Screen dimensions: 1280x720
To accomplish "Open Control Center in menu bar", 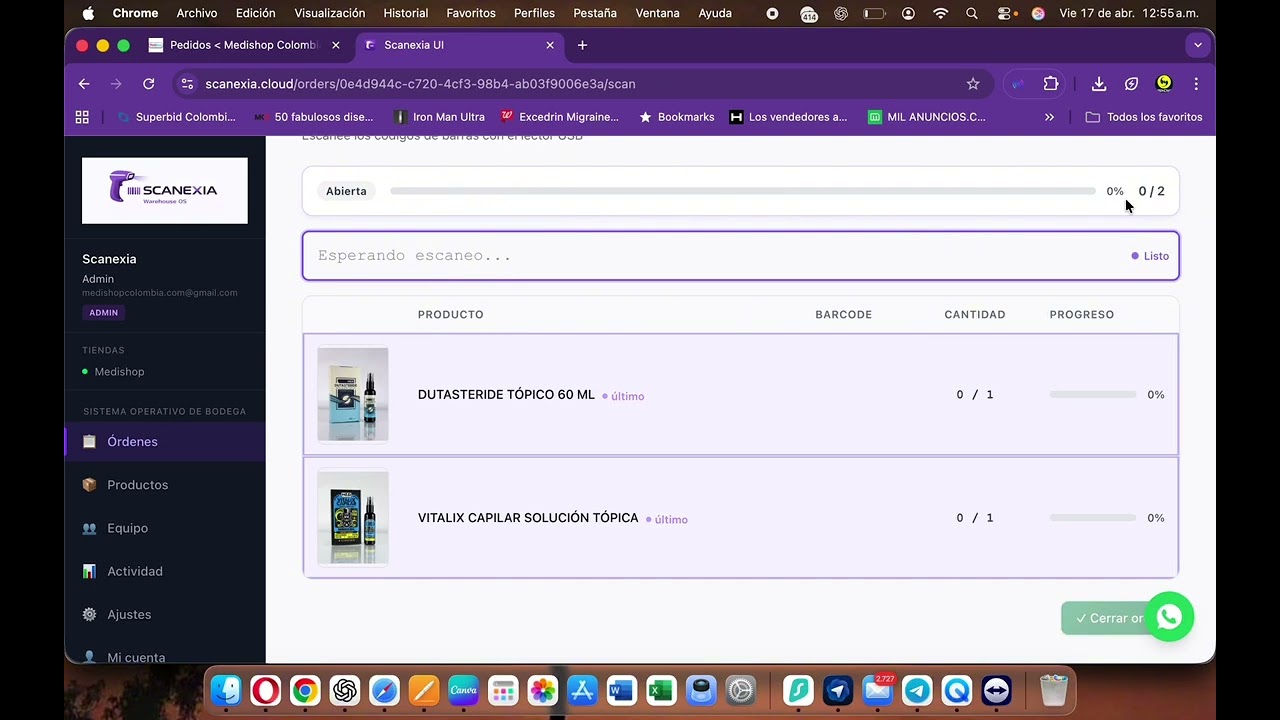I will pos(1005,13).
